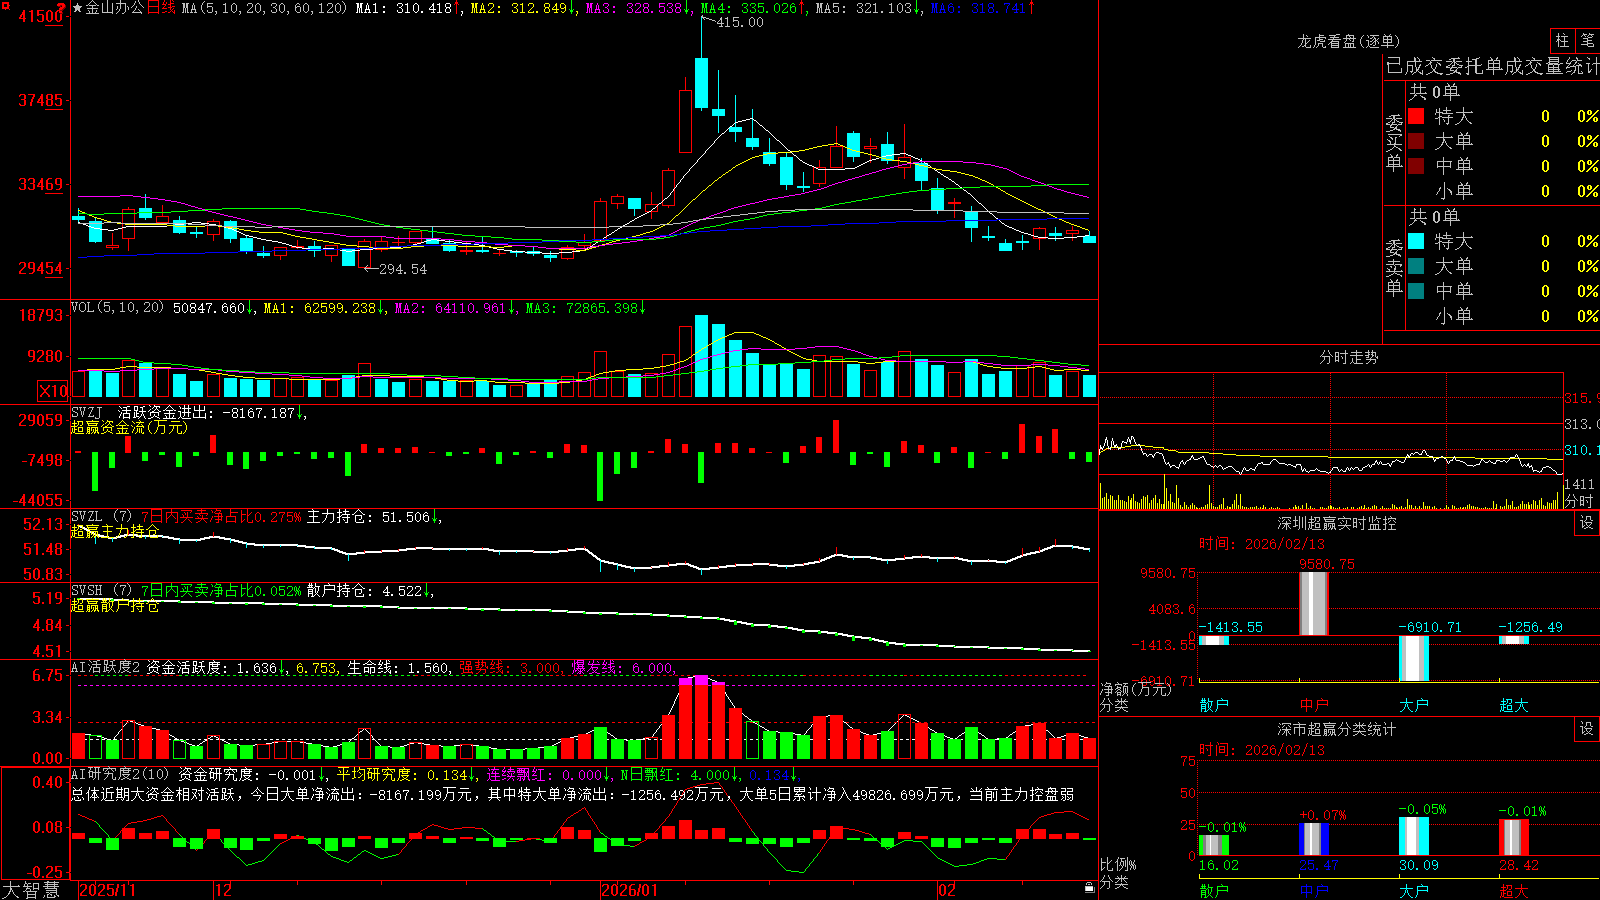Click the 415.00 high price label
Screen dimensions: 1600x900
(740, 22)
